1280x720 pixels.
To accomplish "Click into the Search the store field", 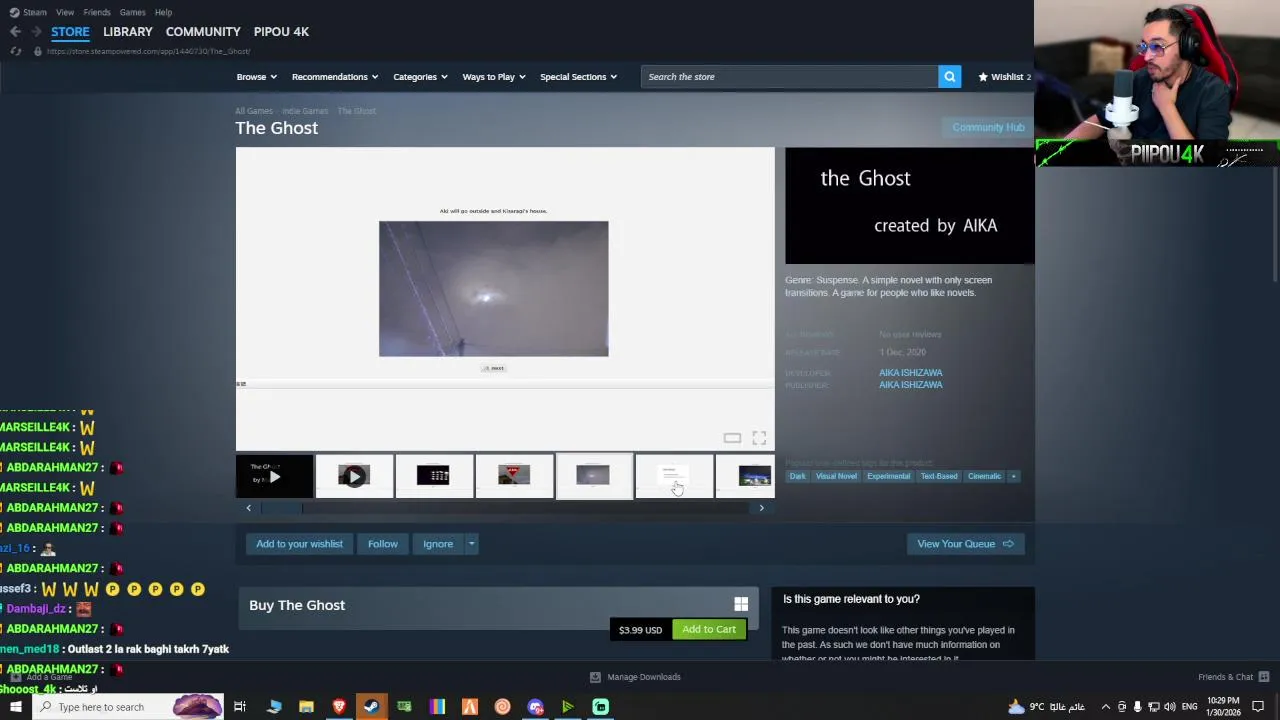I will click(x=789, y=77).
